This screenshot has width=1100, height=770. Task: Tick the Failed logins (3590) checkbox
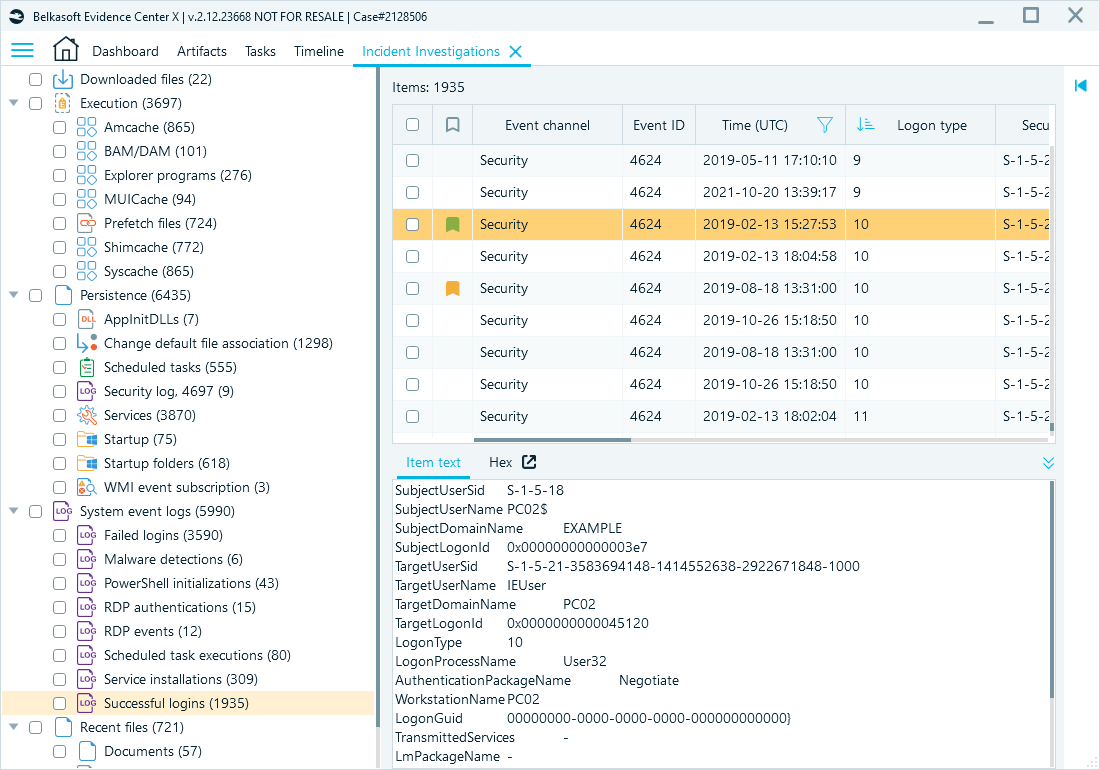point(60,535)
